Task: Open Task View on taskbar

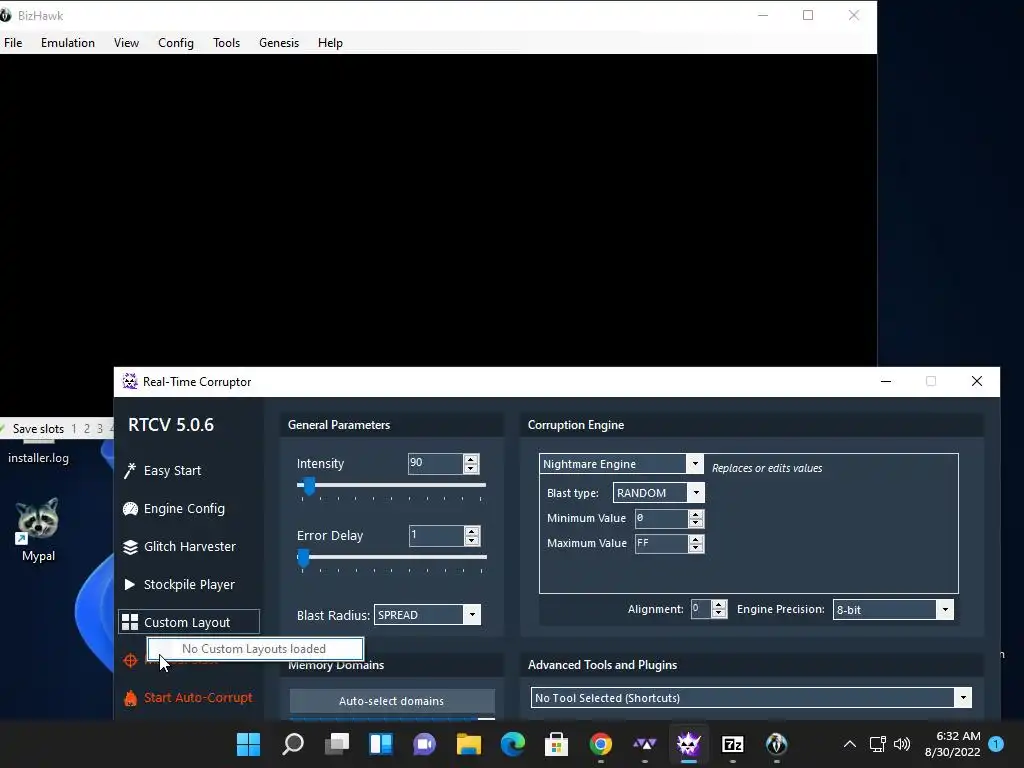Action: coord(337,744)
